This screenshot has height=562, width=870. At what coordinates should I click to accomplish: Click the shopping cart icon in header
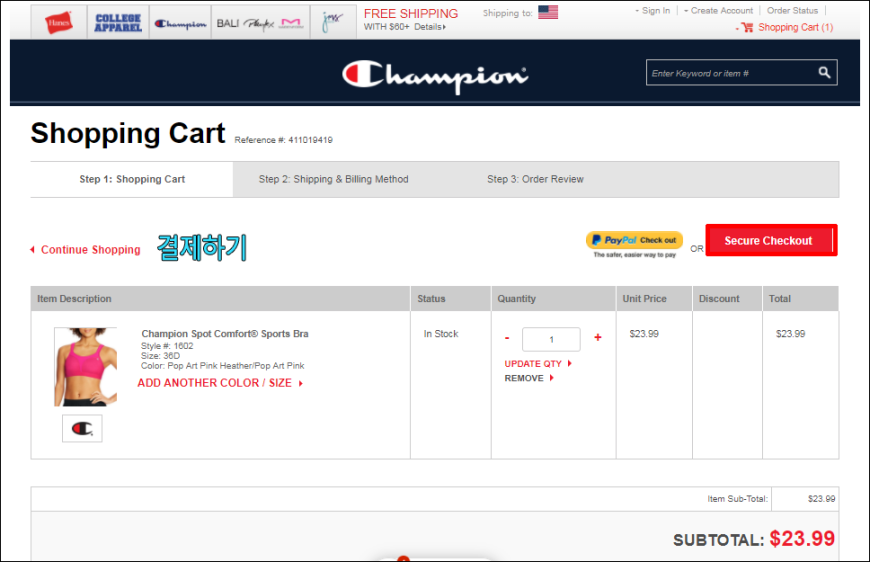(x=747, y=27)
